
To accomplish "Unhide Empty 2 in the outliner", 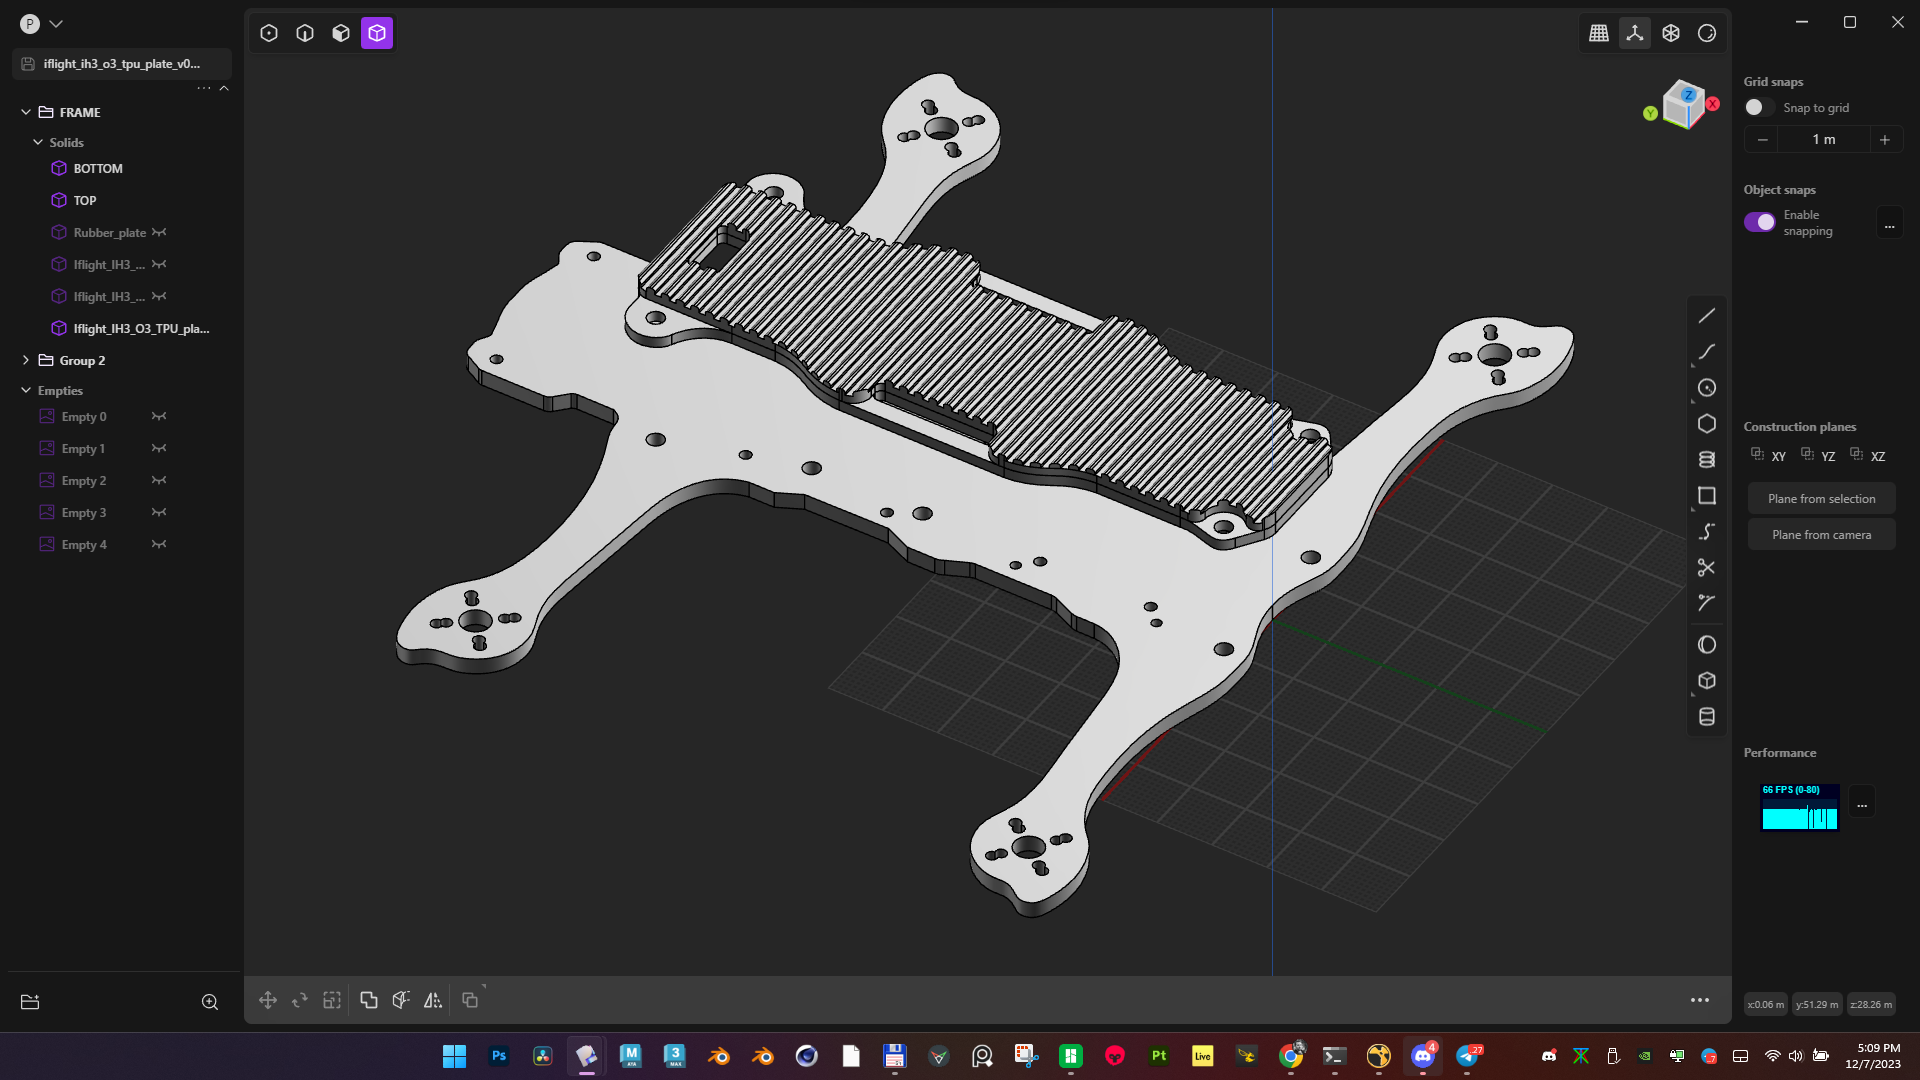I will point(159,481).
